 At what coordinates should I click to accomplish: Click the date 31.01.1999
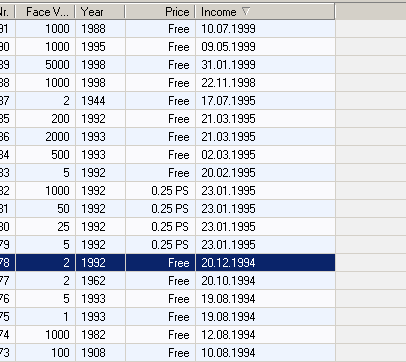228,65
